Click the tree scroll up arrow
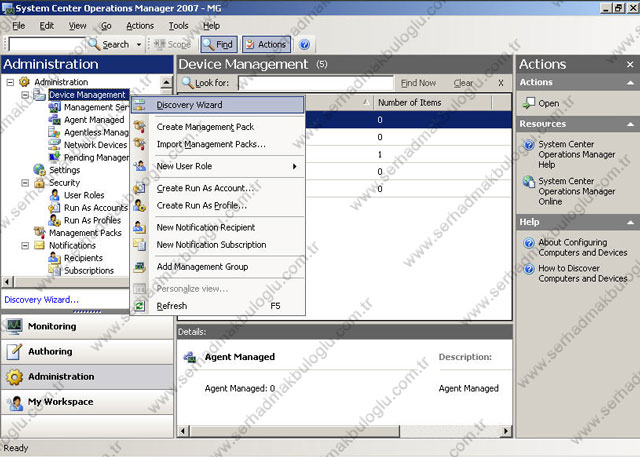The height and width of the screenshot is (457, 640). click(166, 82)
